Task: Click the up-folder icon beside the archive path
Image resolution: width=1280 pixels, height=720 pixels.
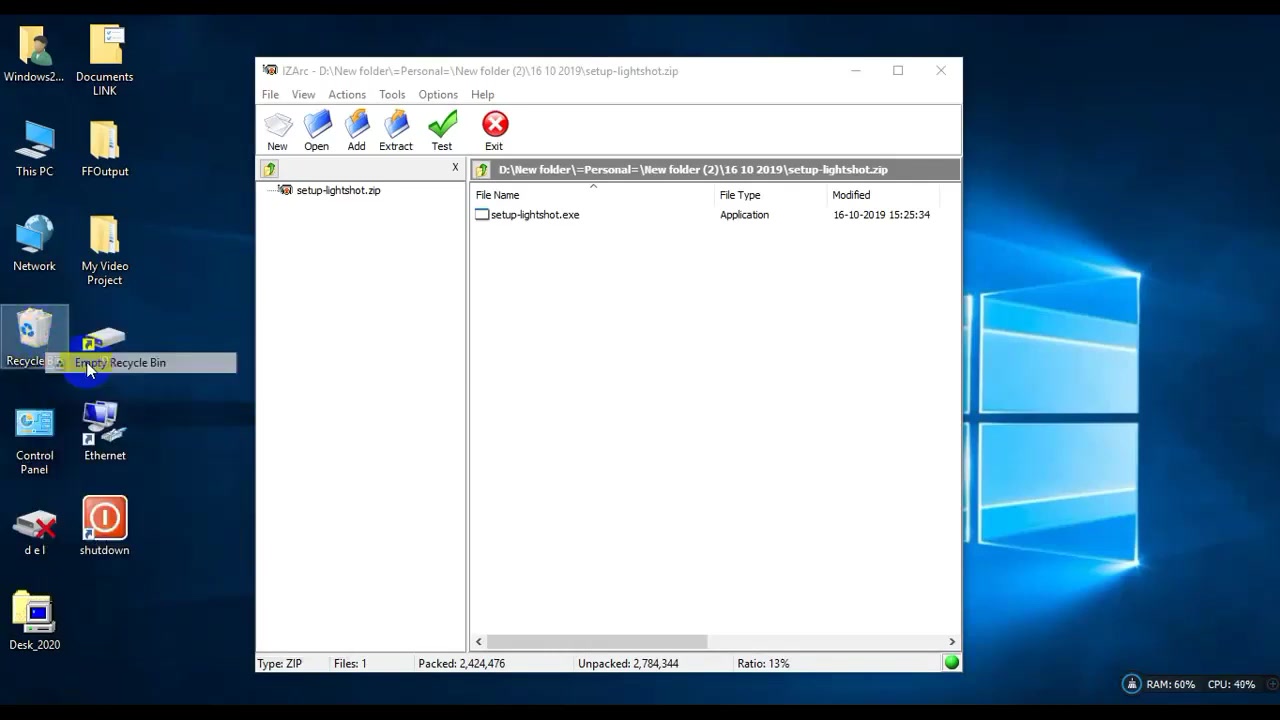Action: click(482, 169)
